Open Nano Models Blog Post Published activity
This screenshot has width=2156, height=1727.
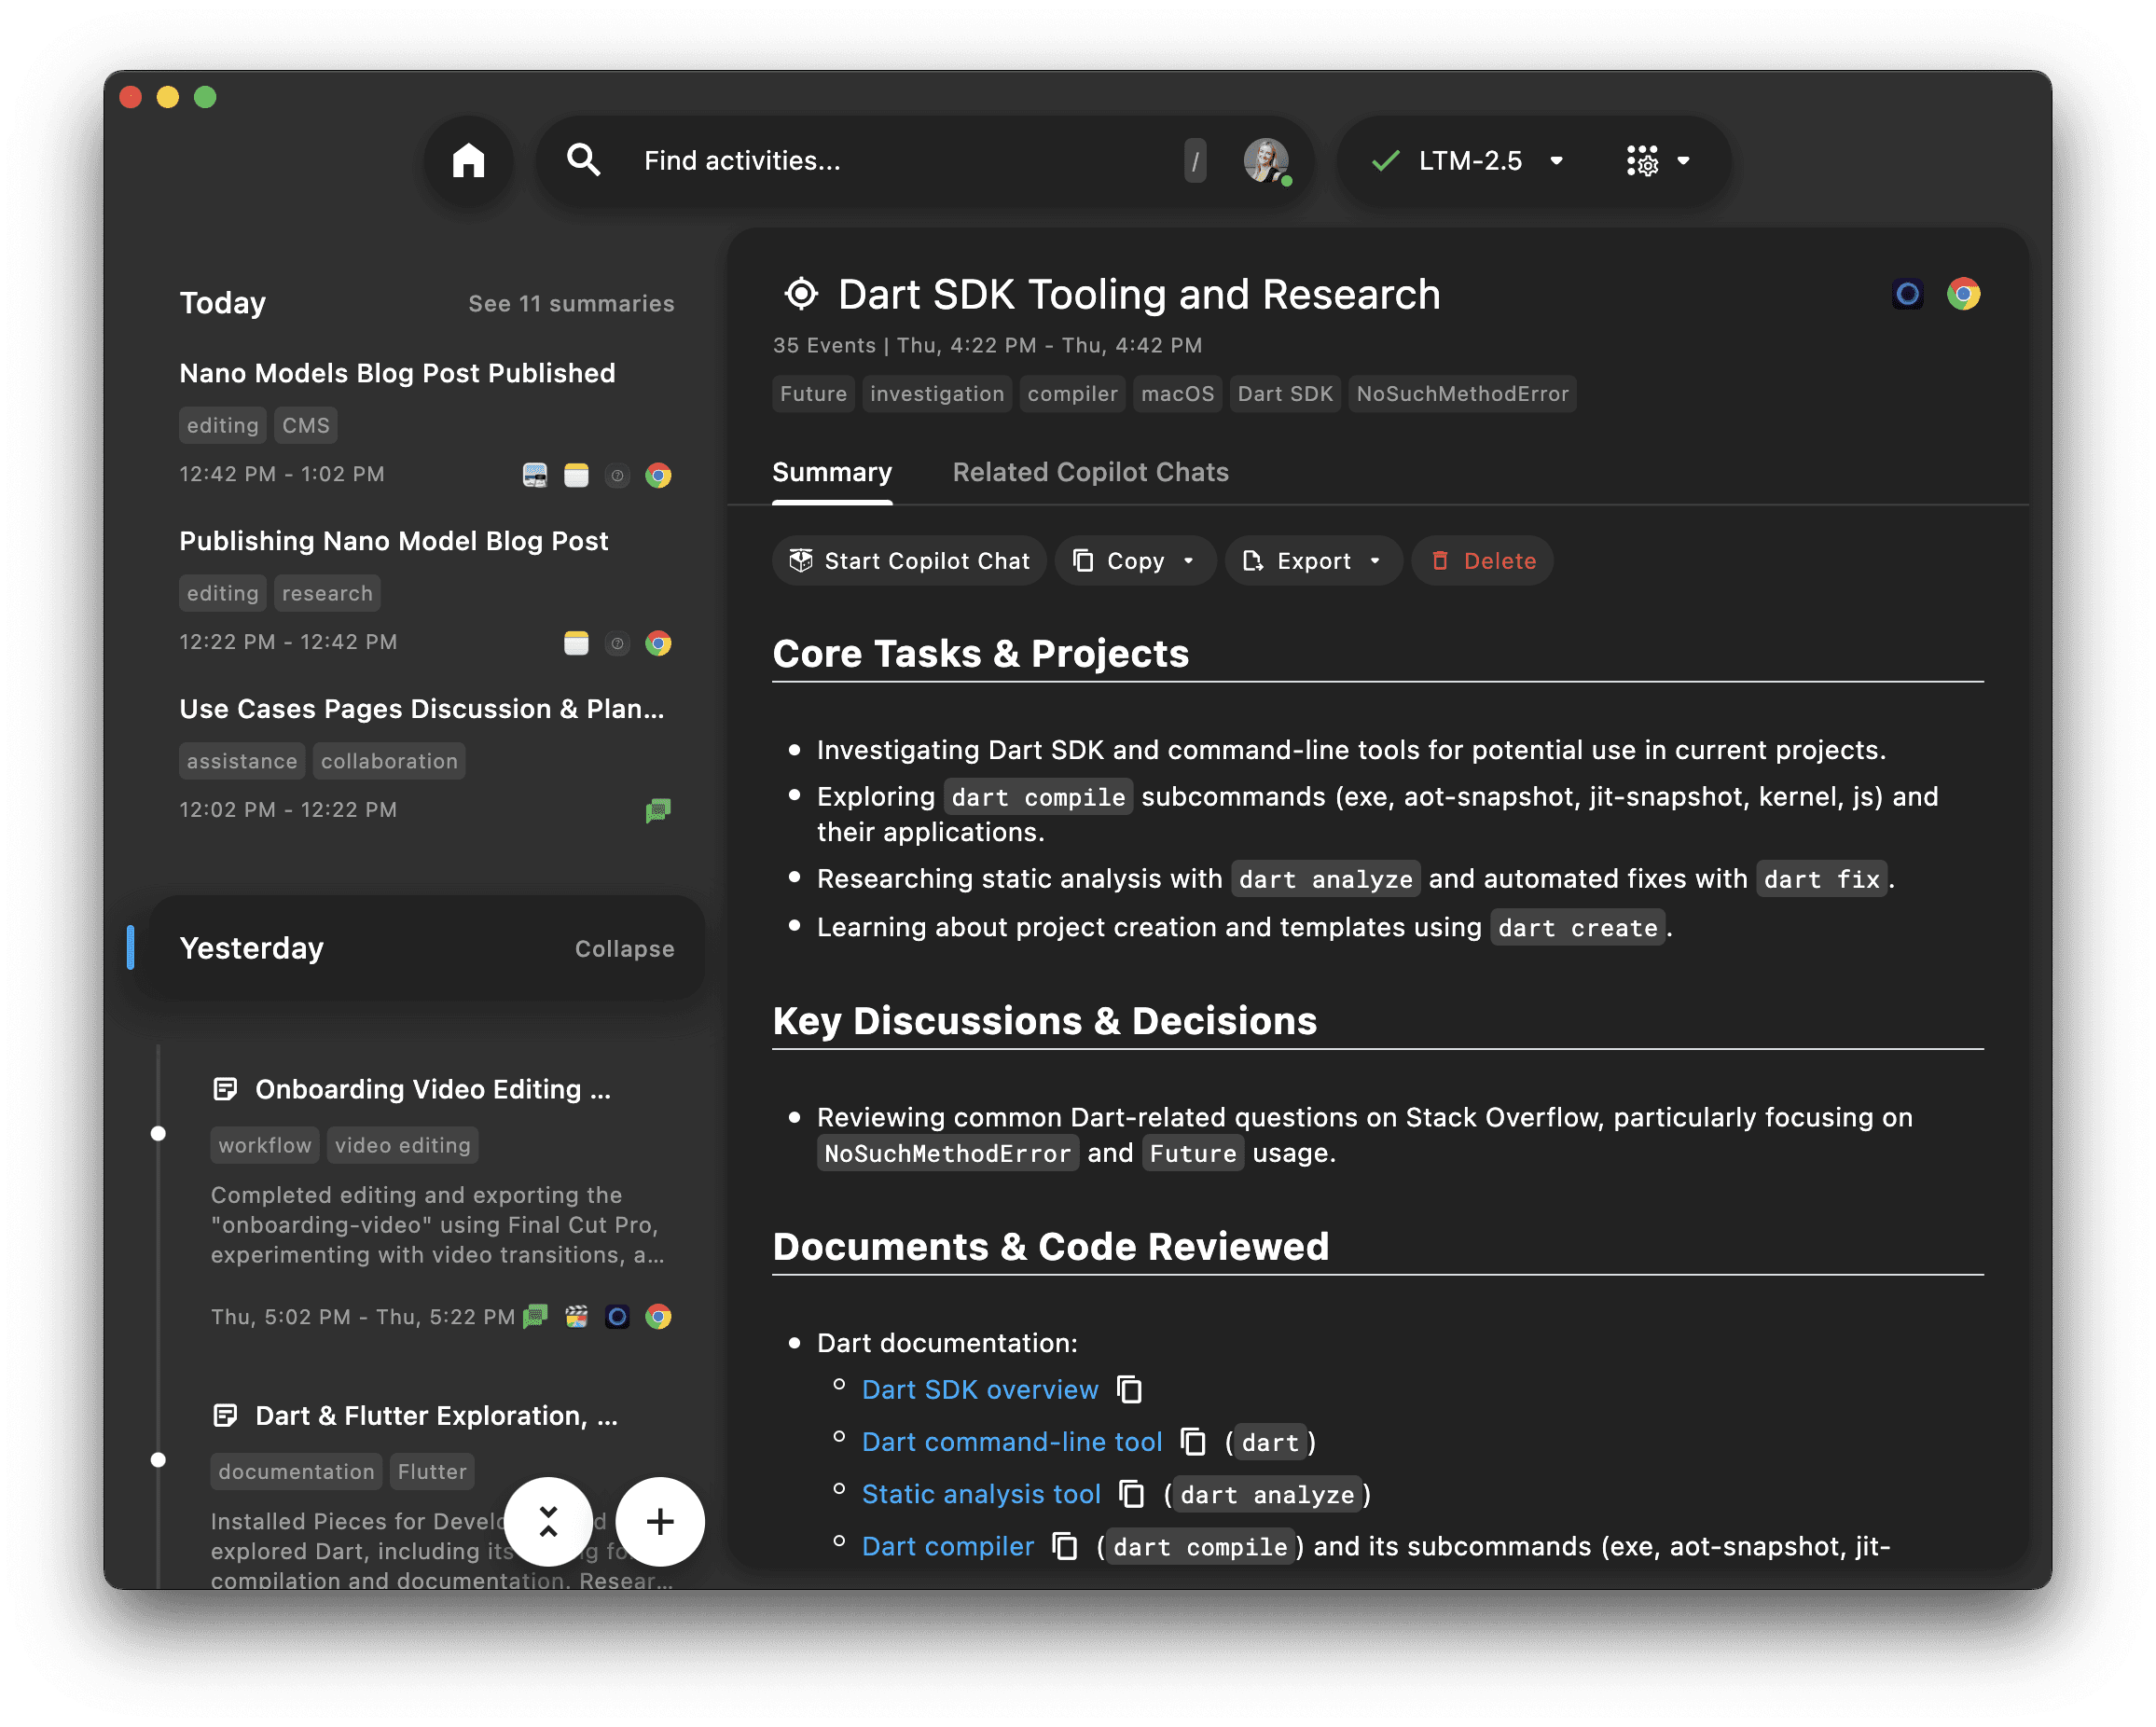(x=397, y=373)
